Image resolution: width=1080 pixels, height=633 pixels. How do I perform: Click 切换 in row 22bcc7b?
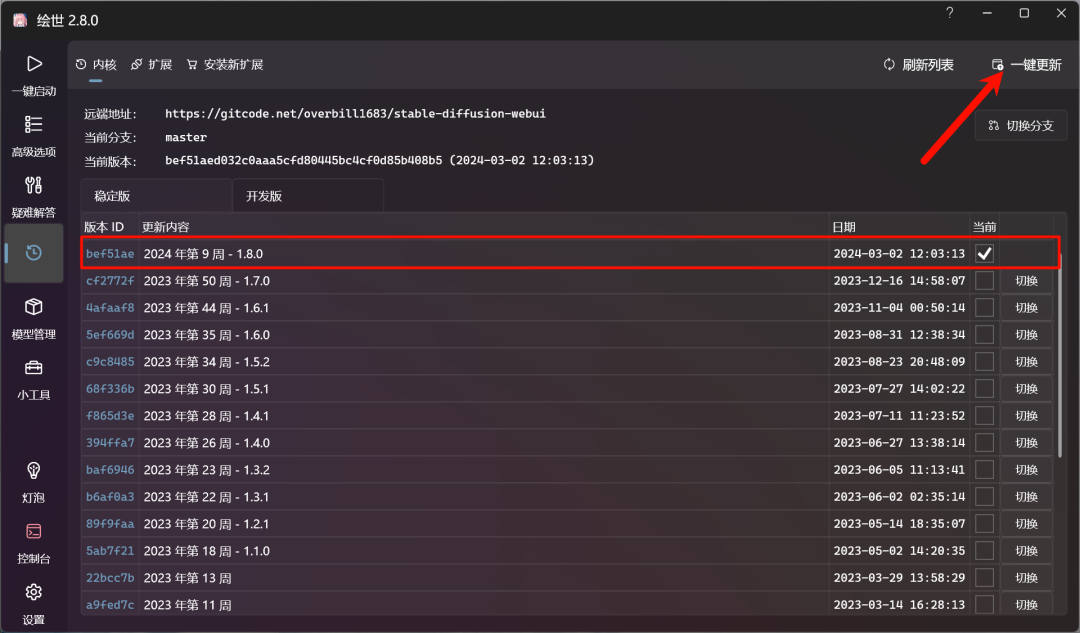coord(1026,577)
